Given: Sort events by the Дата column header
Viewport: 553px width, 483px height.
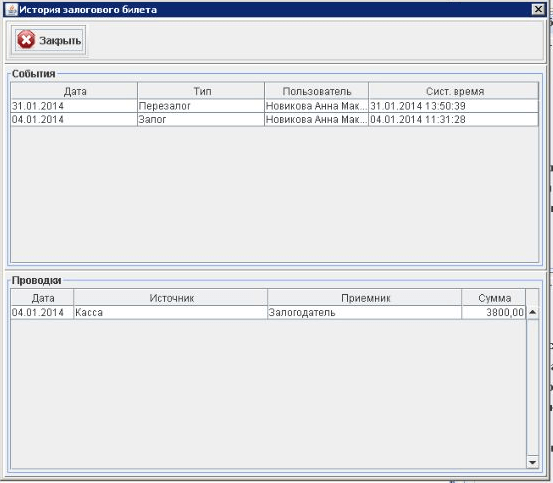Looking at the screenshot, I should 74,91.
